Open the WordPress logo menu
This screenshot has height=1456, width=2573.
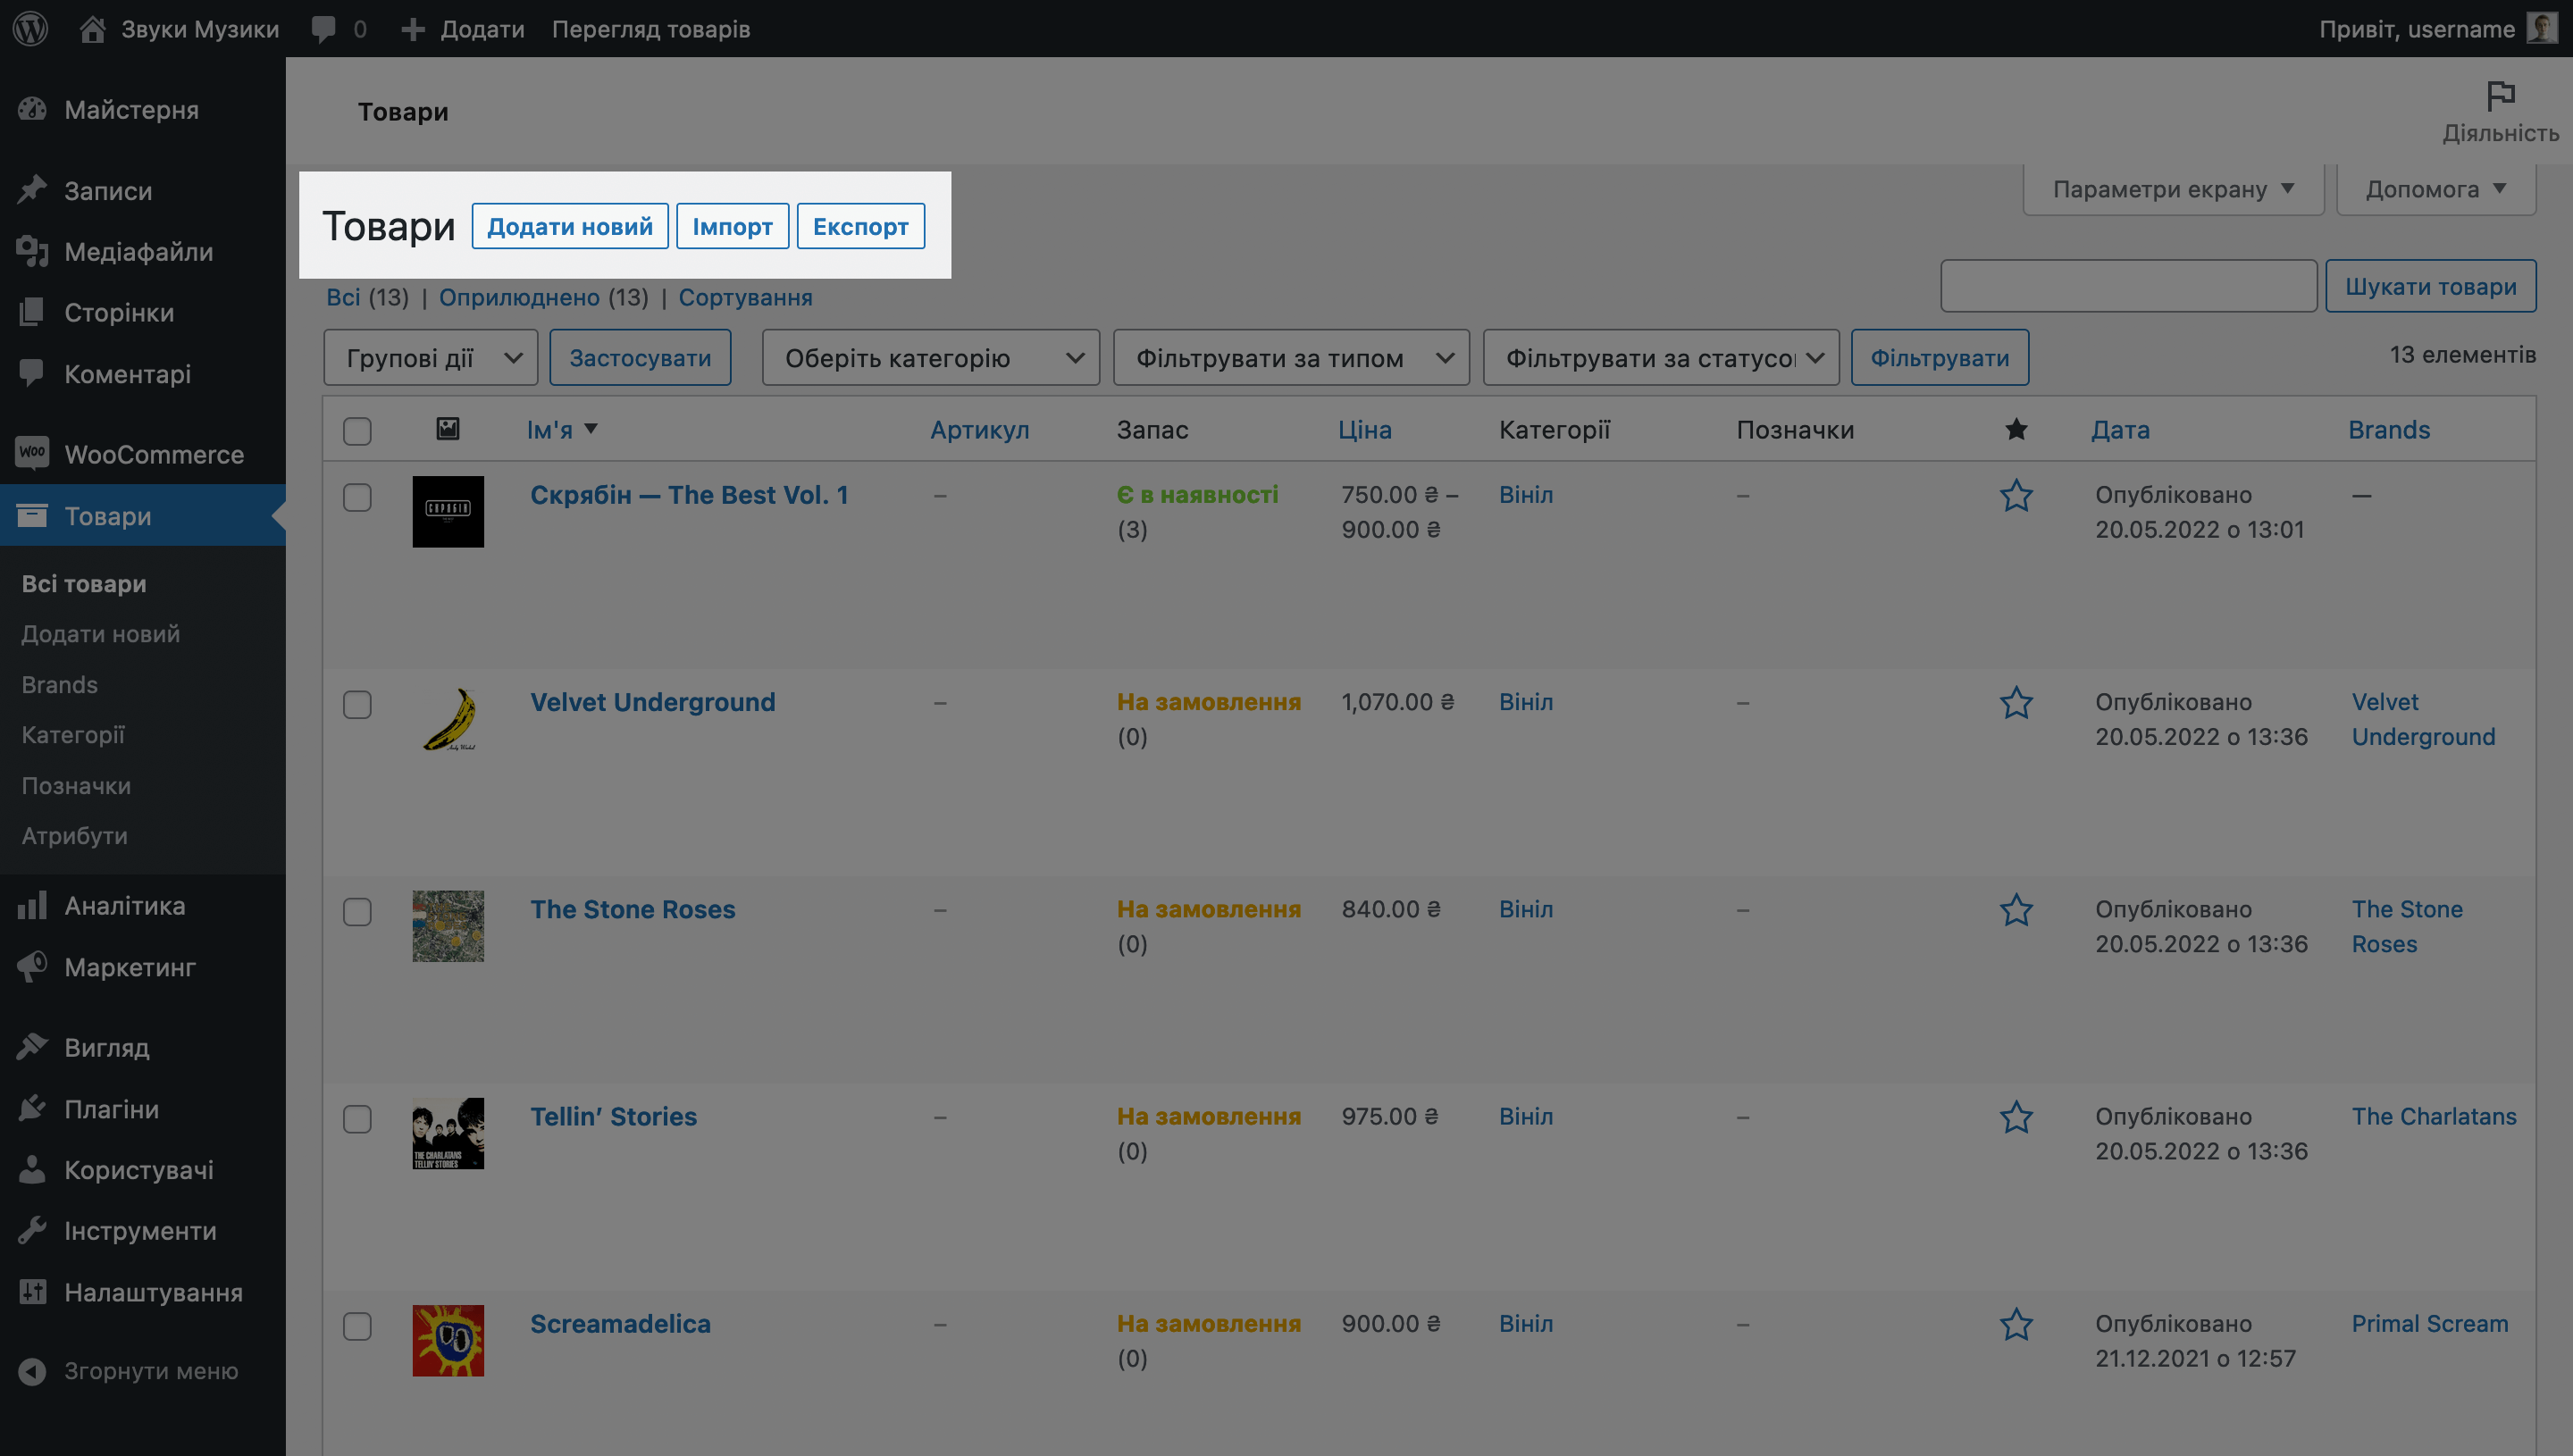point(31,28)
